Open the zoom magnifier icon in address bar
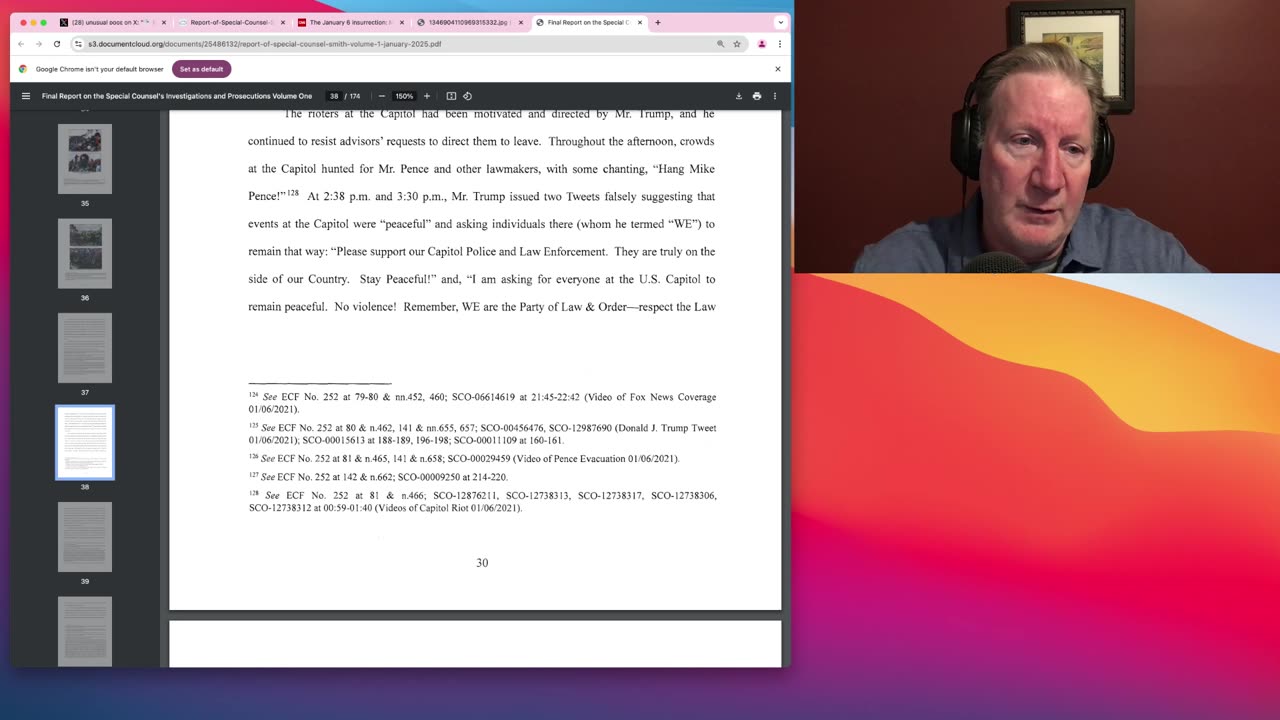The height and width of the screenshot is (720, 1280). (x=720, y=44)
